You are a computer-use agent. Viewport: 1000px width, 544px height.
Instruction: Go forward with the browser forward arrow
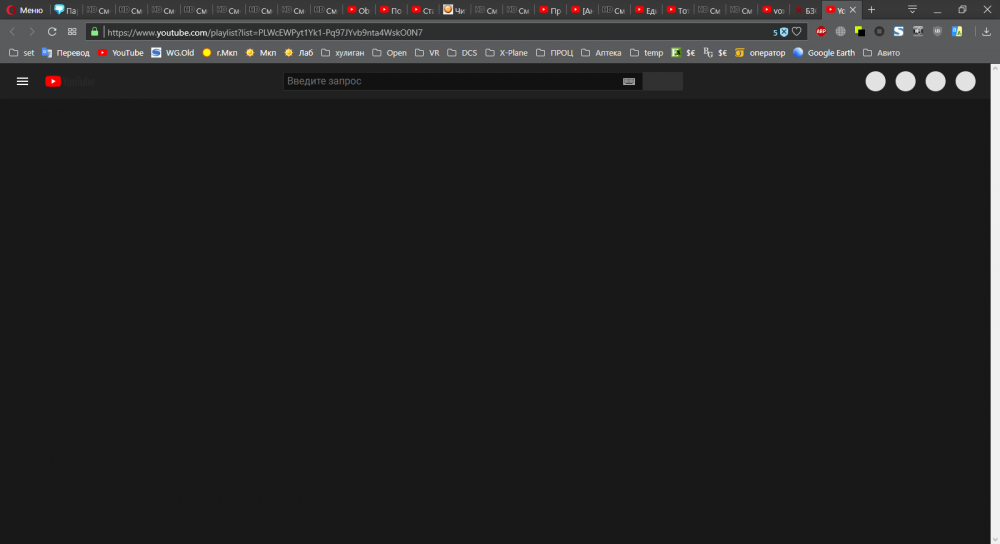31,32
